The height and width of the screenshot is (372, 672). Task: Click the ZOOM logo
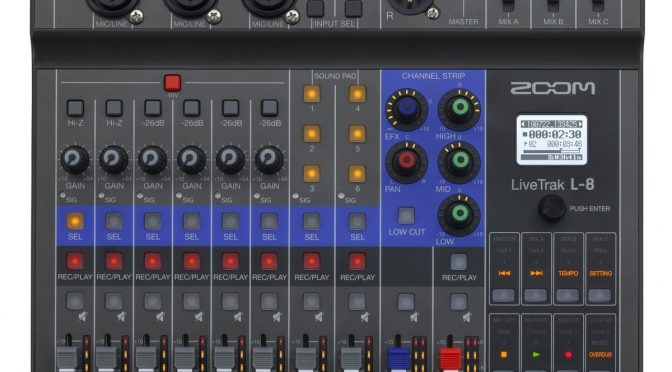(x=553, y=88)
